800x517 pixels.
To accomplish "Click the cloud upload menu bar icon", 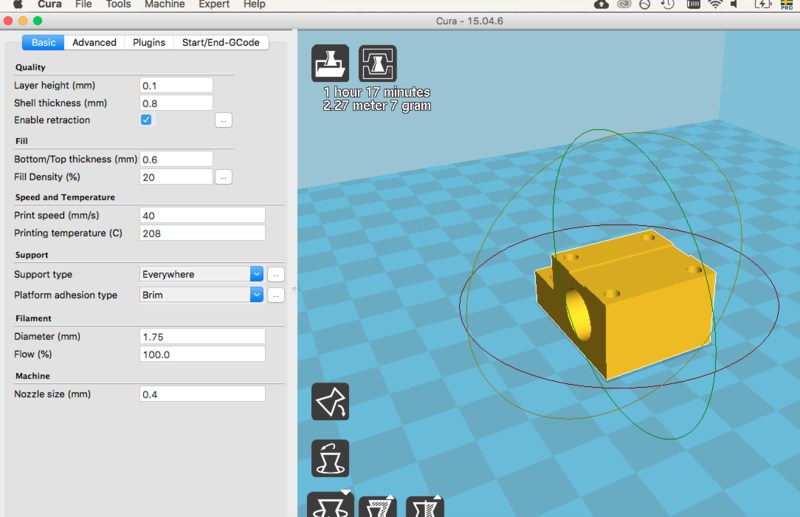I will [602, 5].
